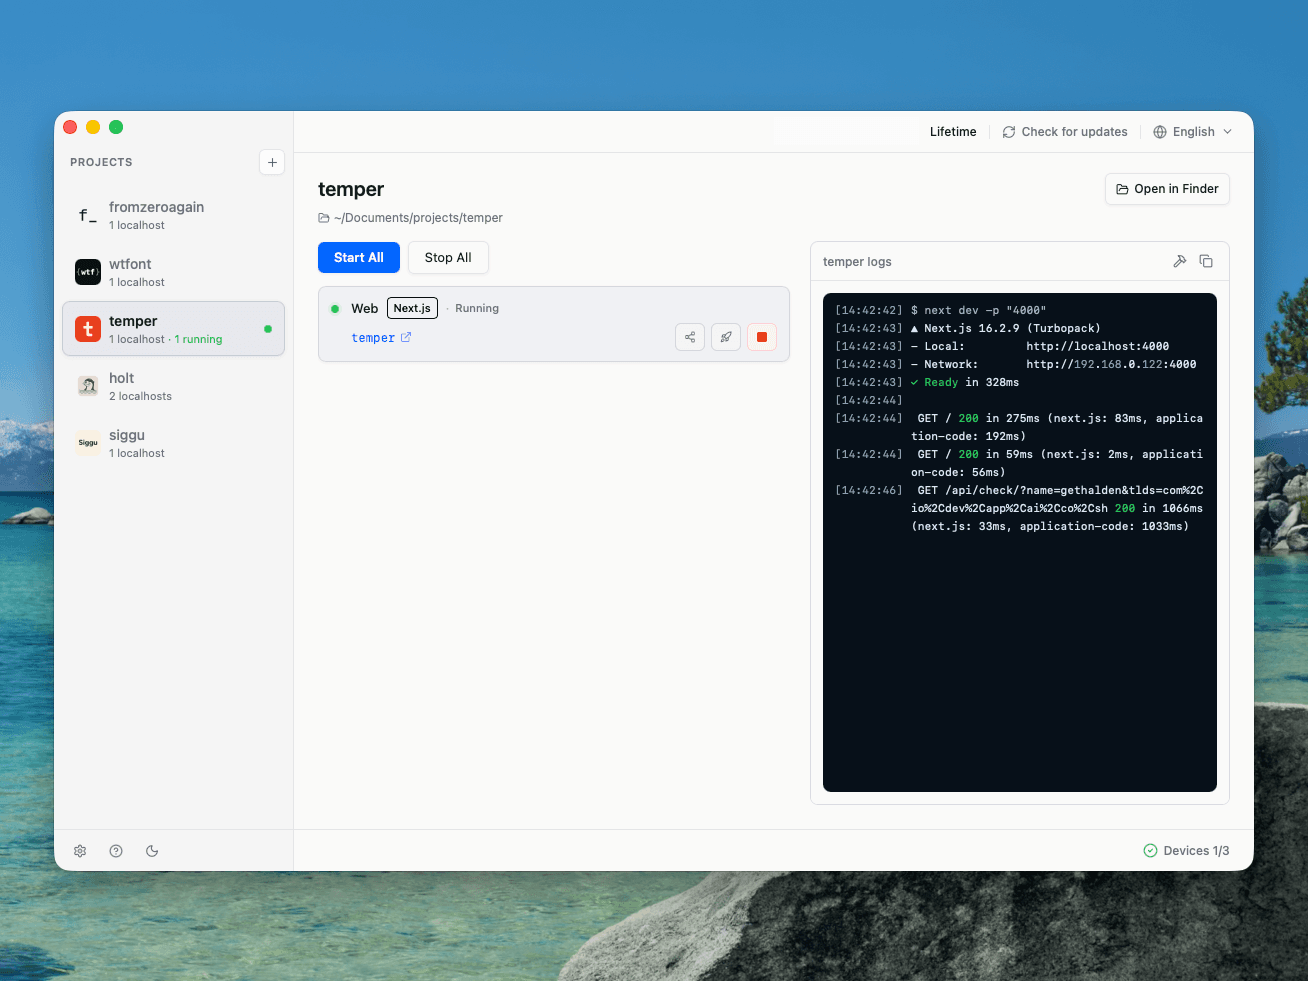Image resolution: width=1308 pixels, height=981 pixels.
Task: Clear temper logs with broom icon
Action: tap(1180, 261)
